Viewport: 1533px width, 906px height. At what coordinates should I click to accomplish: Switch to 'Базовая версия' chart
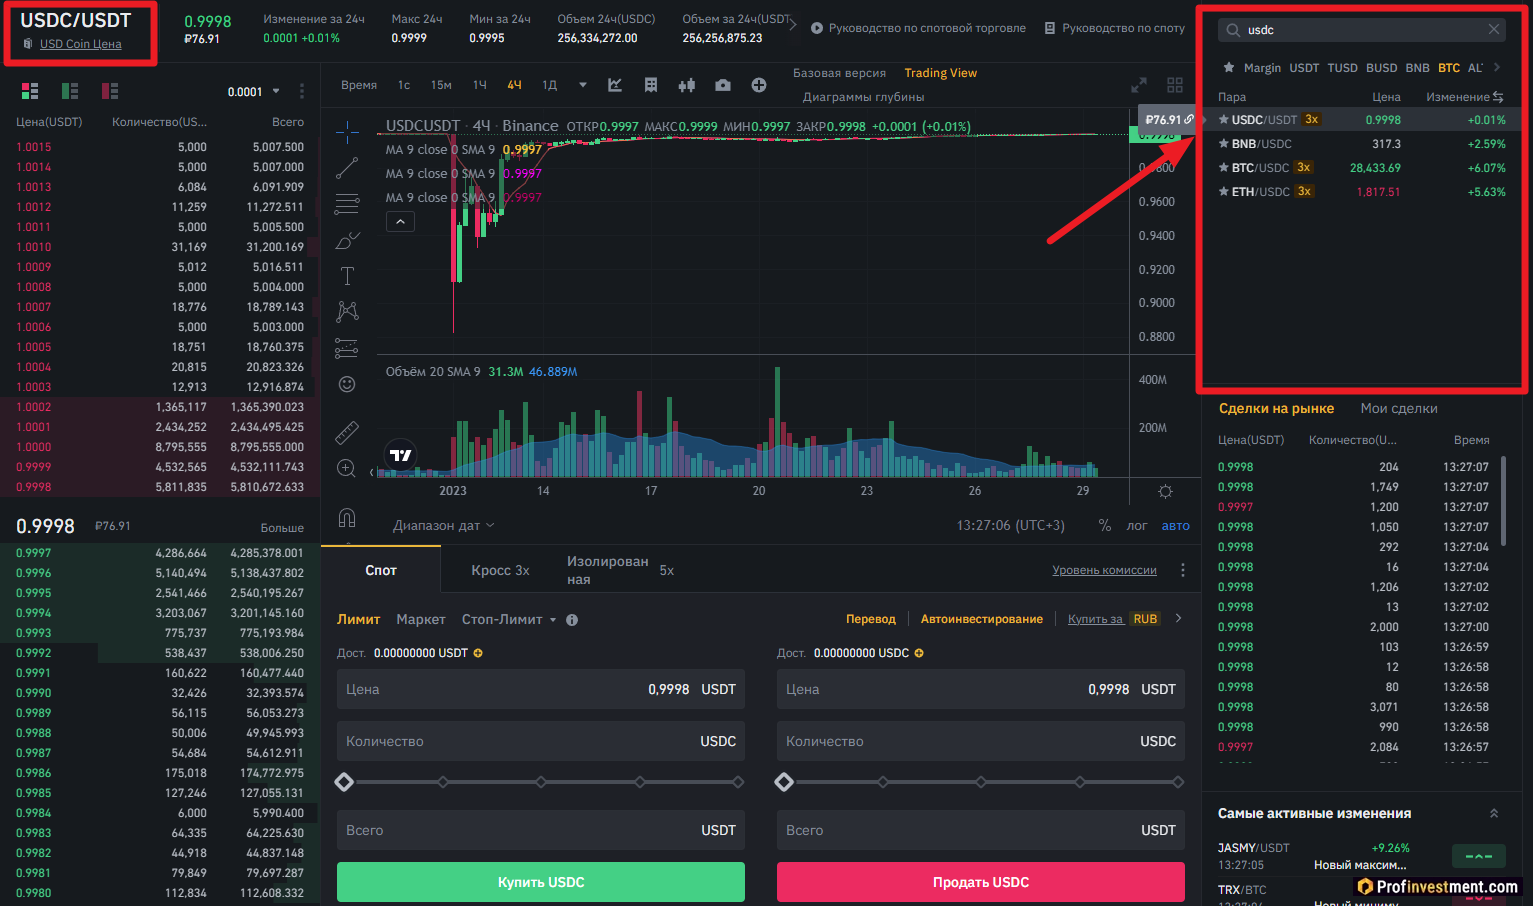[x=839, y=73]
